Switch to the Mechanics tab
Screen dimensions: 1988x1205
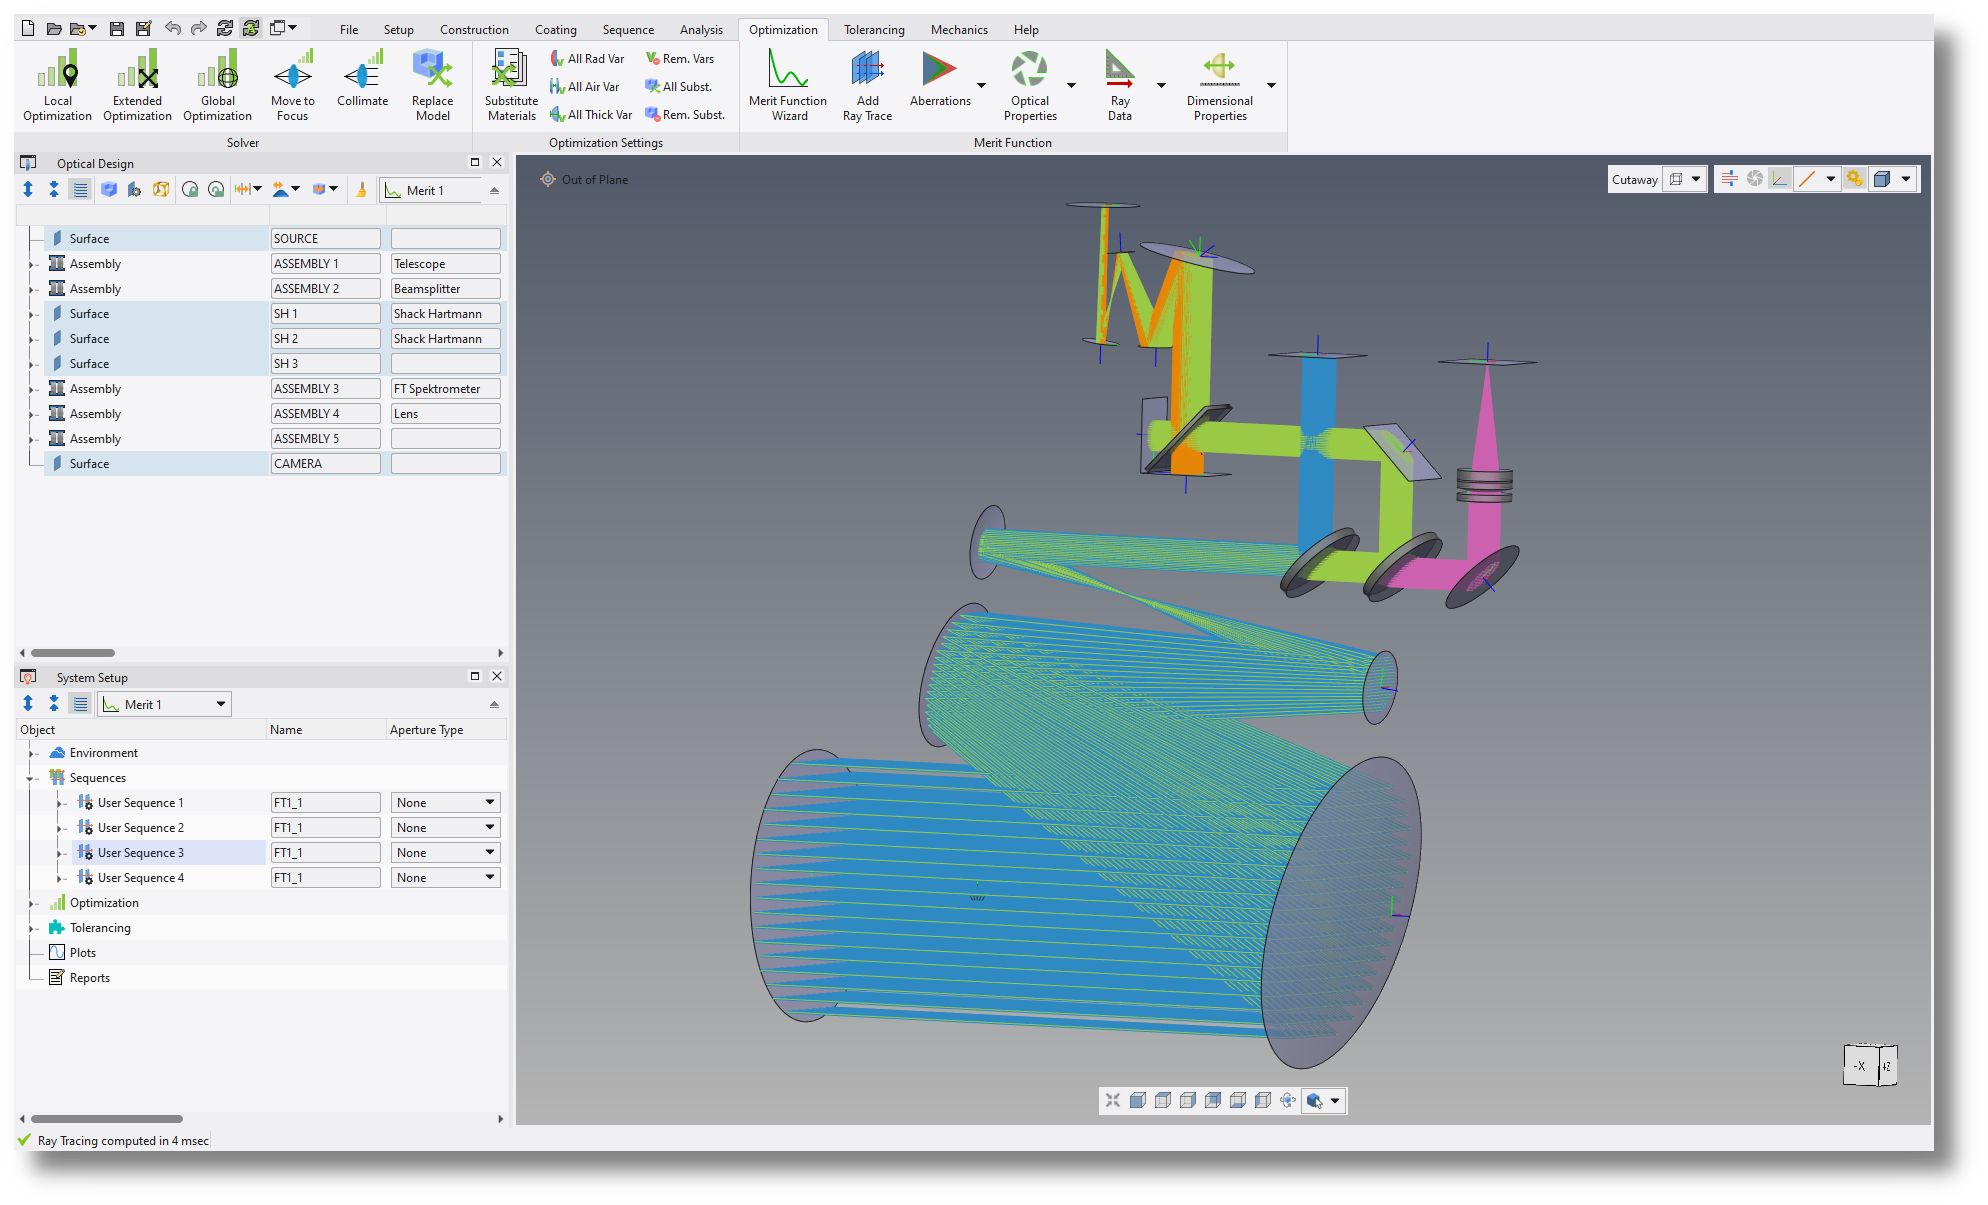[x=959, y=29]
